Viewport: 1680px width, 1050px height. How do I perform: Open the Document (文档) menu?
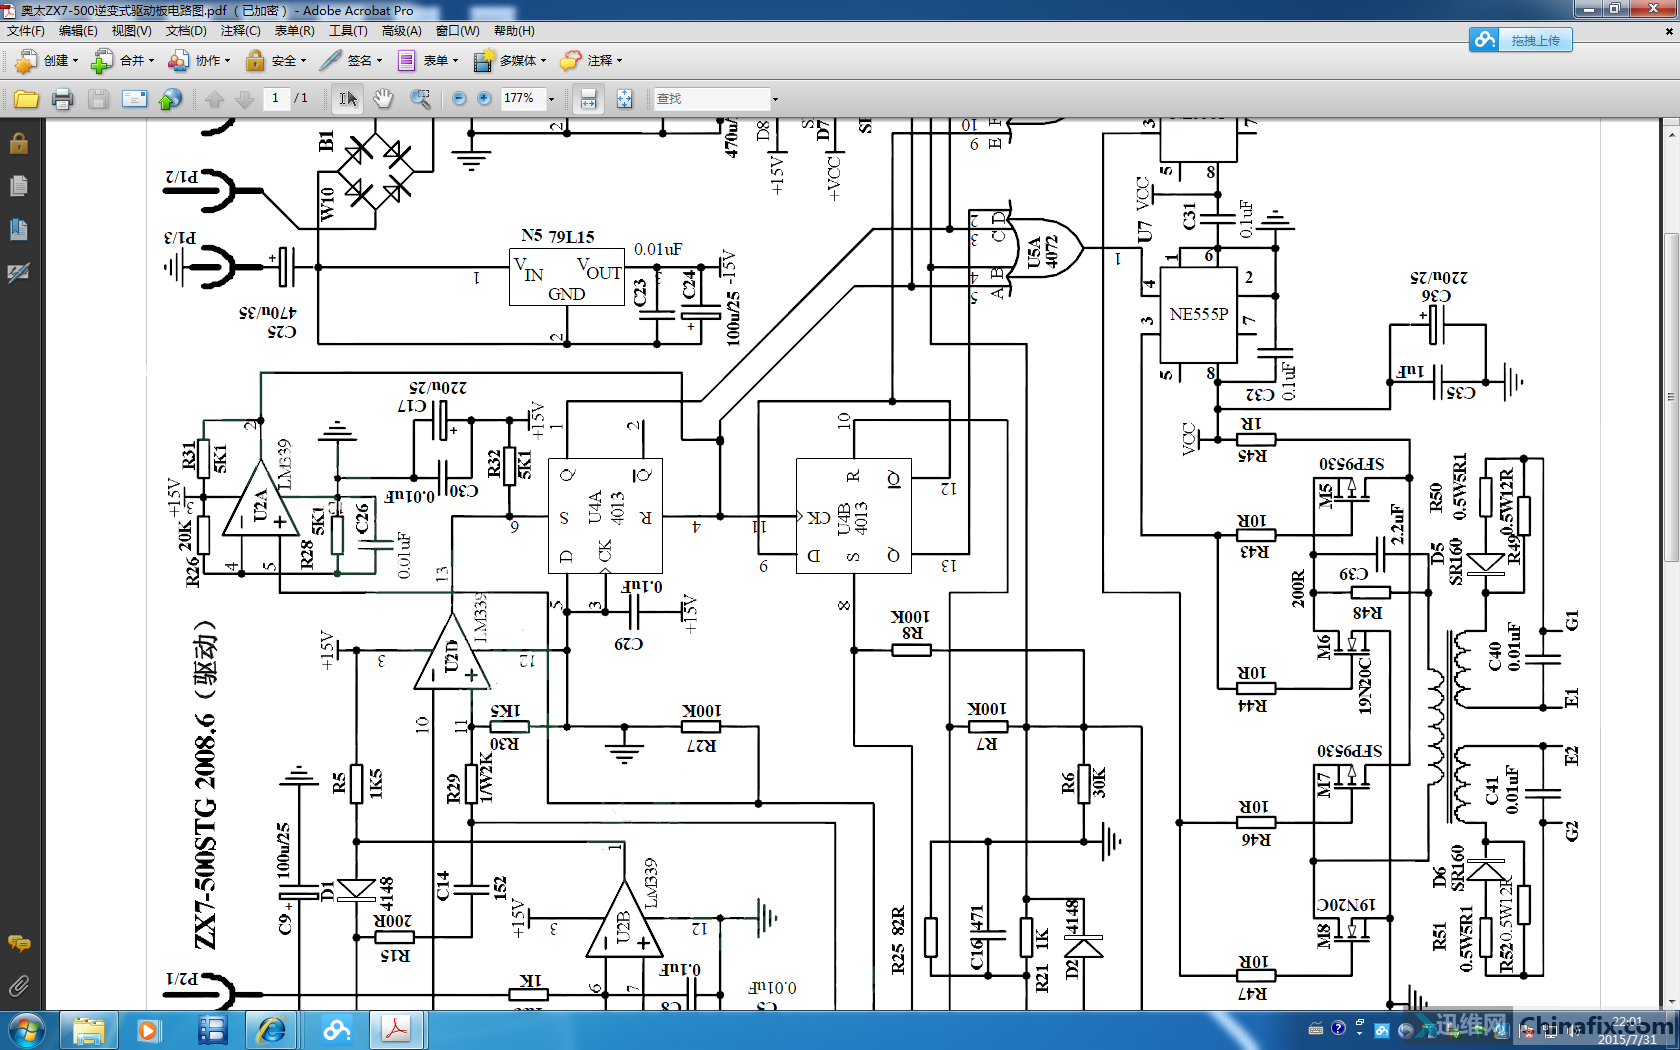tap(186, 31)
